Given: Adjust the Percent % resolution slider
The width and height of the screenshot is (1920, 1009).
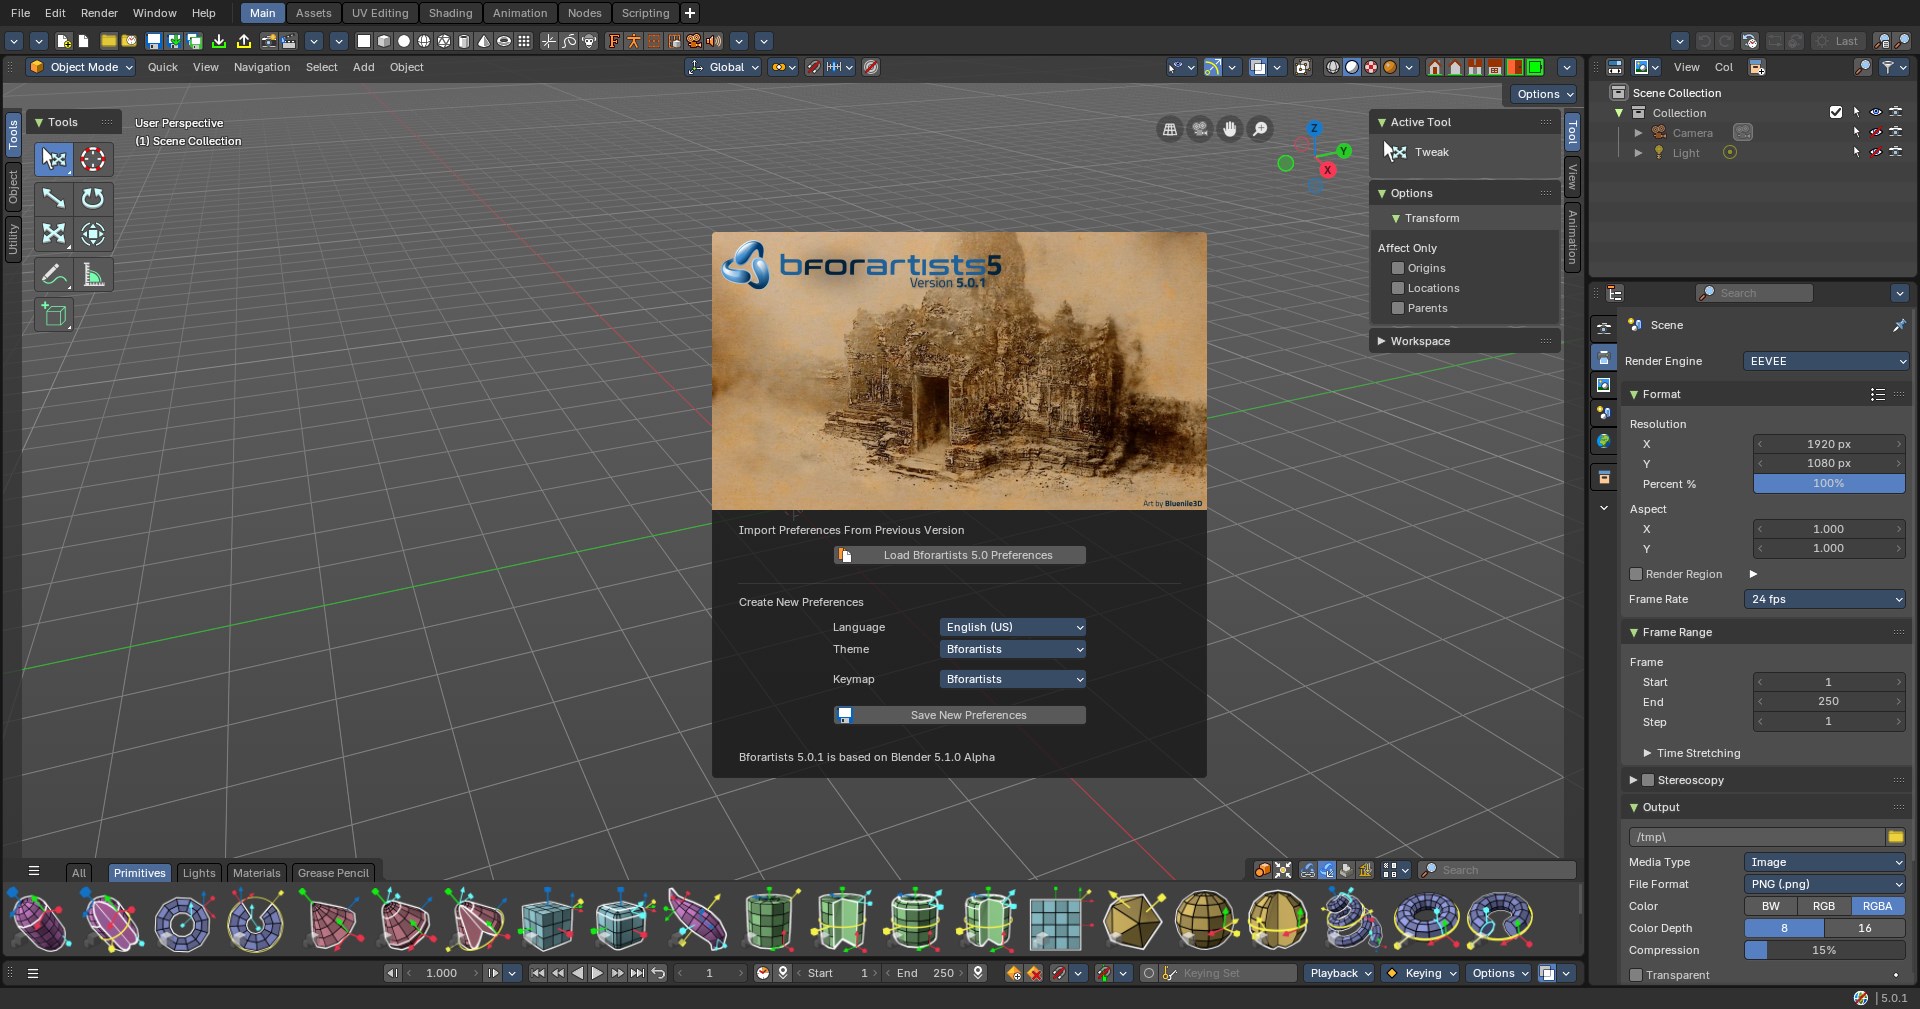Looking at the screenshot, I should [1828, 484].
